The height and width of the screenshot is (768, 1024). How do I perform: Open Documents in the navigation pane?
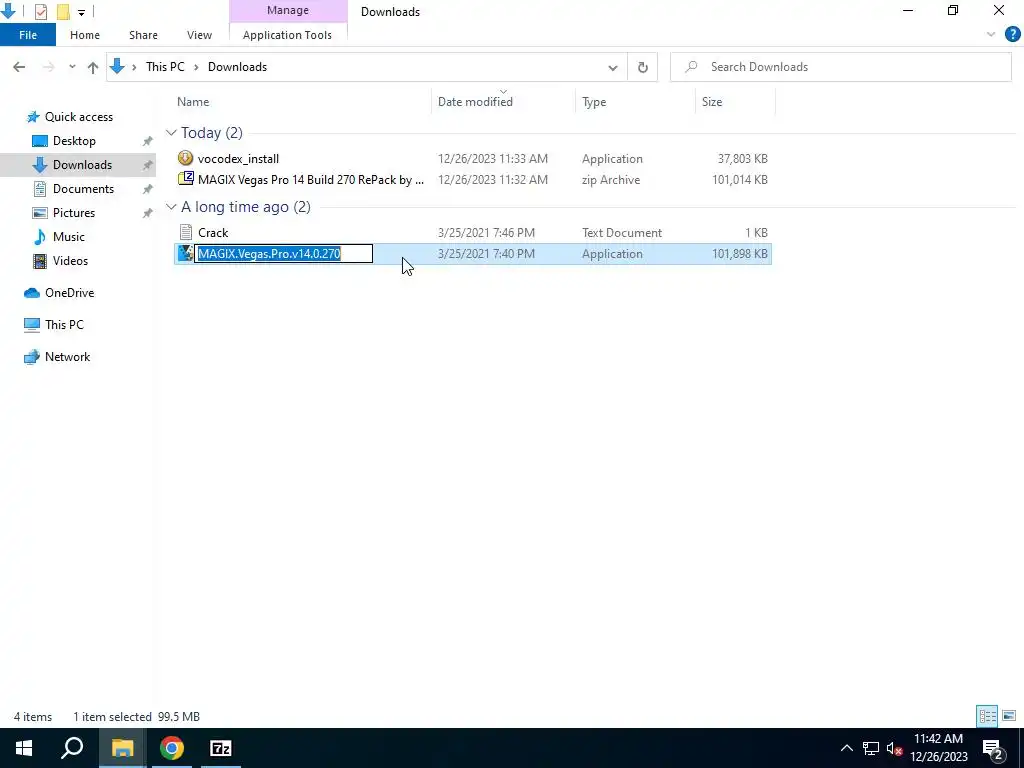(x=83, y=189)
